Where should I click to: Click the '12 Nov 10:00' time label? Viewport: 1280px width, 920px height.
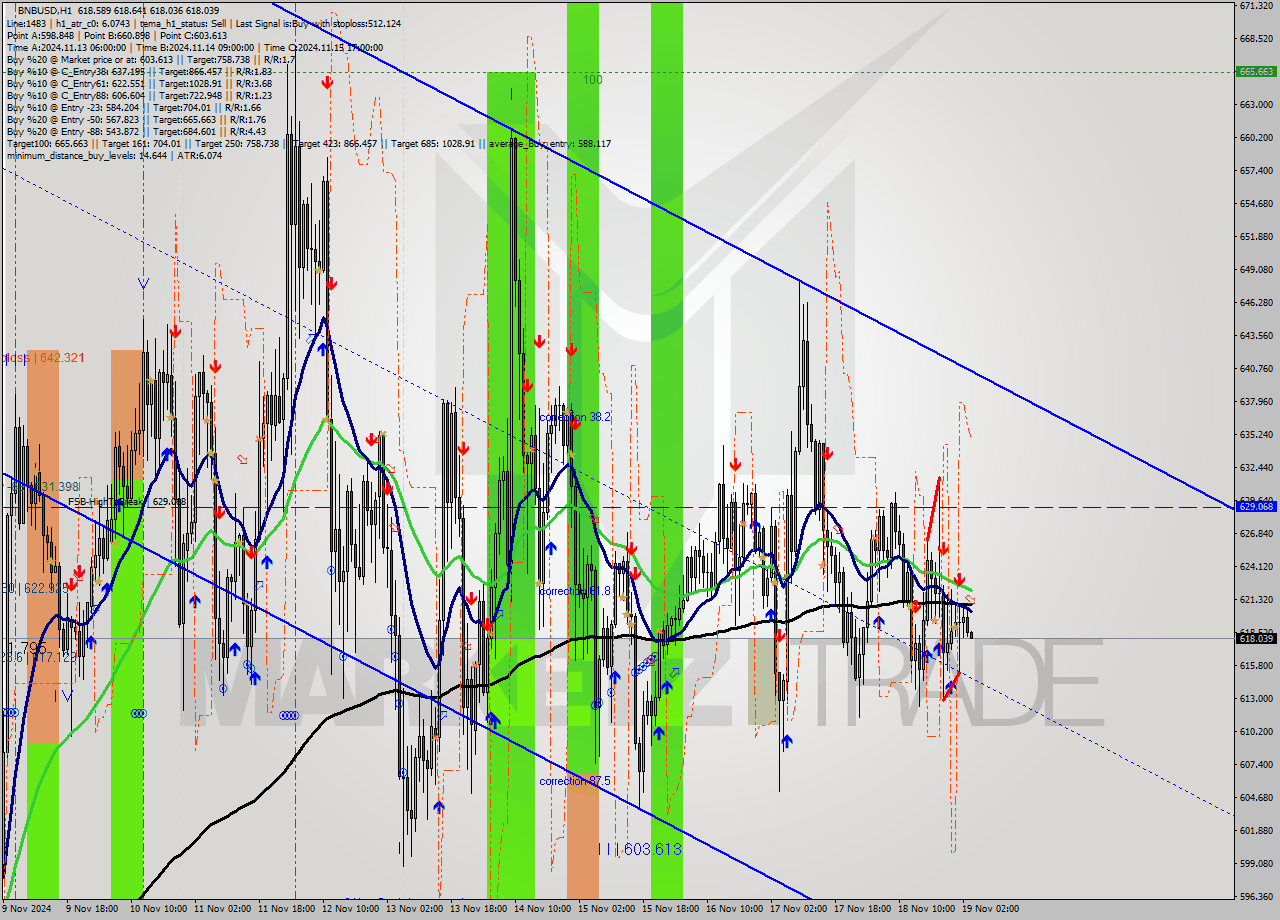pos(351,909)
